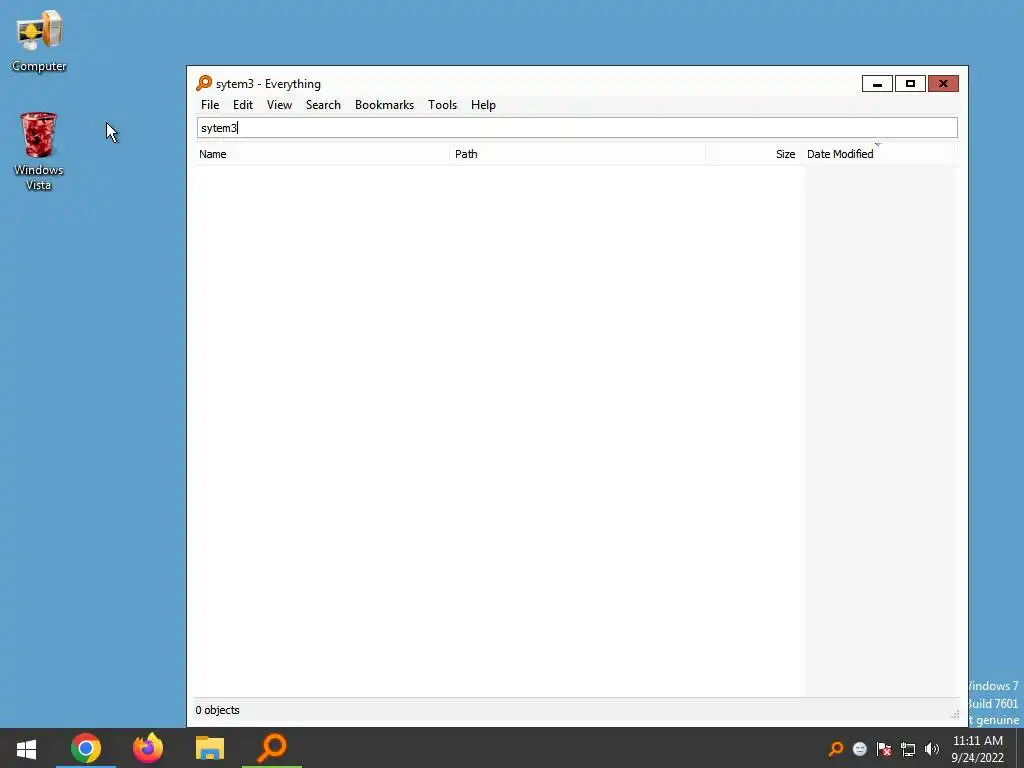Click the Everything tray icon
Image resolution: width=1024 pixels, height=768 pixels.
(835, 749)
